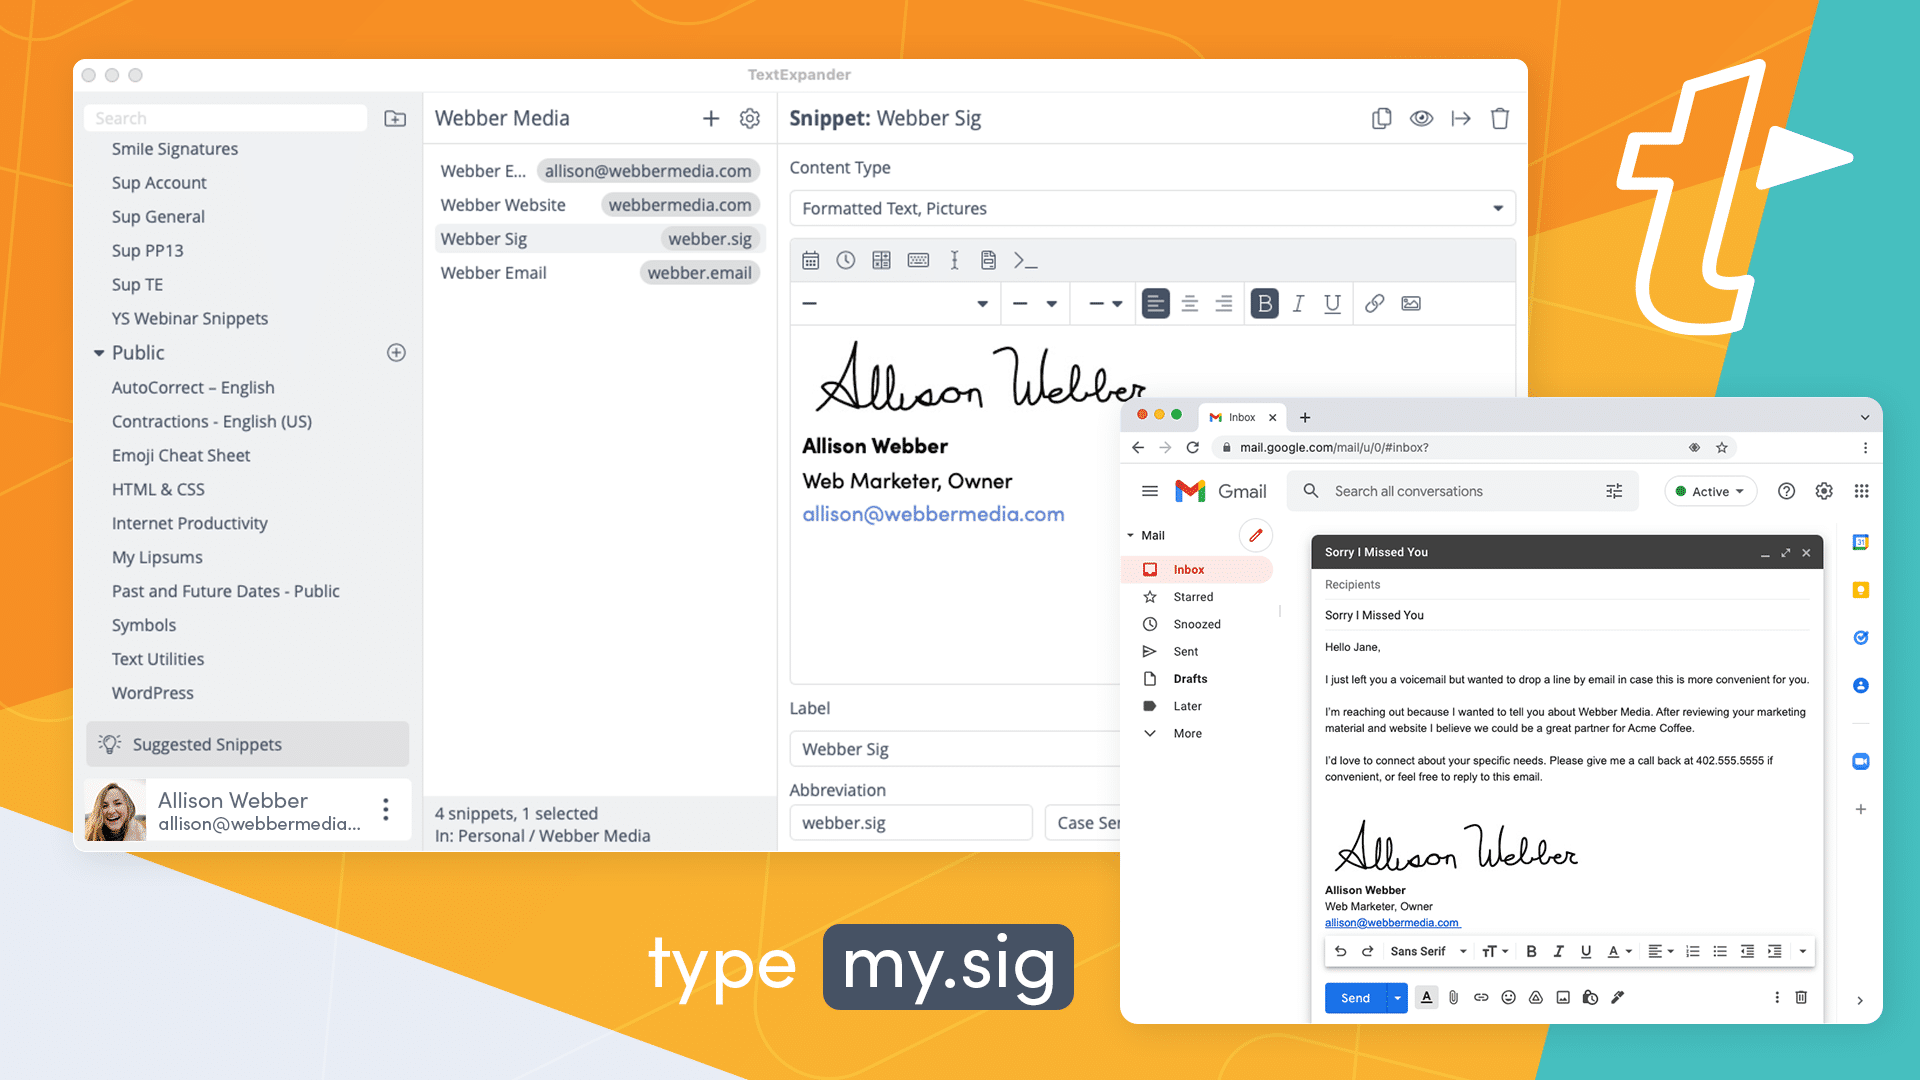Click the allison@webbermedia.com link in snippet
The image size is (1920, 1080).
tap(933, 515)
